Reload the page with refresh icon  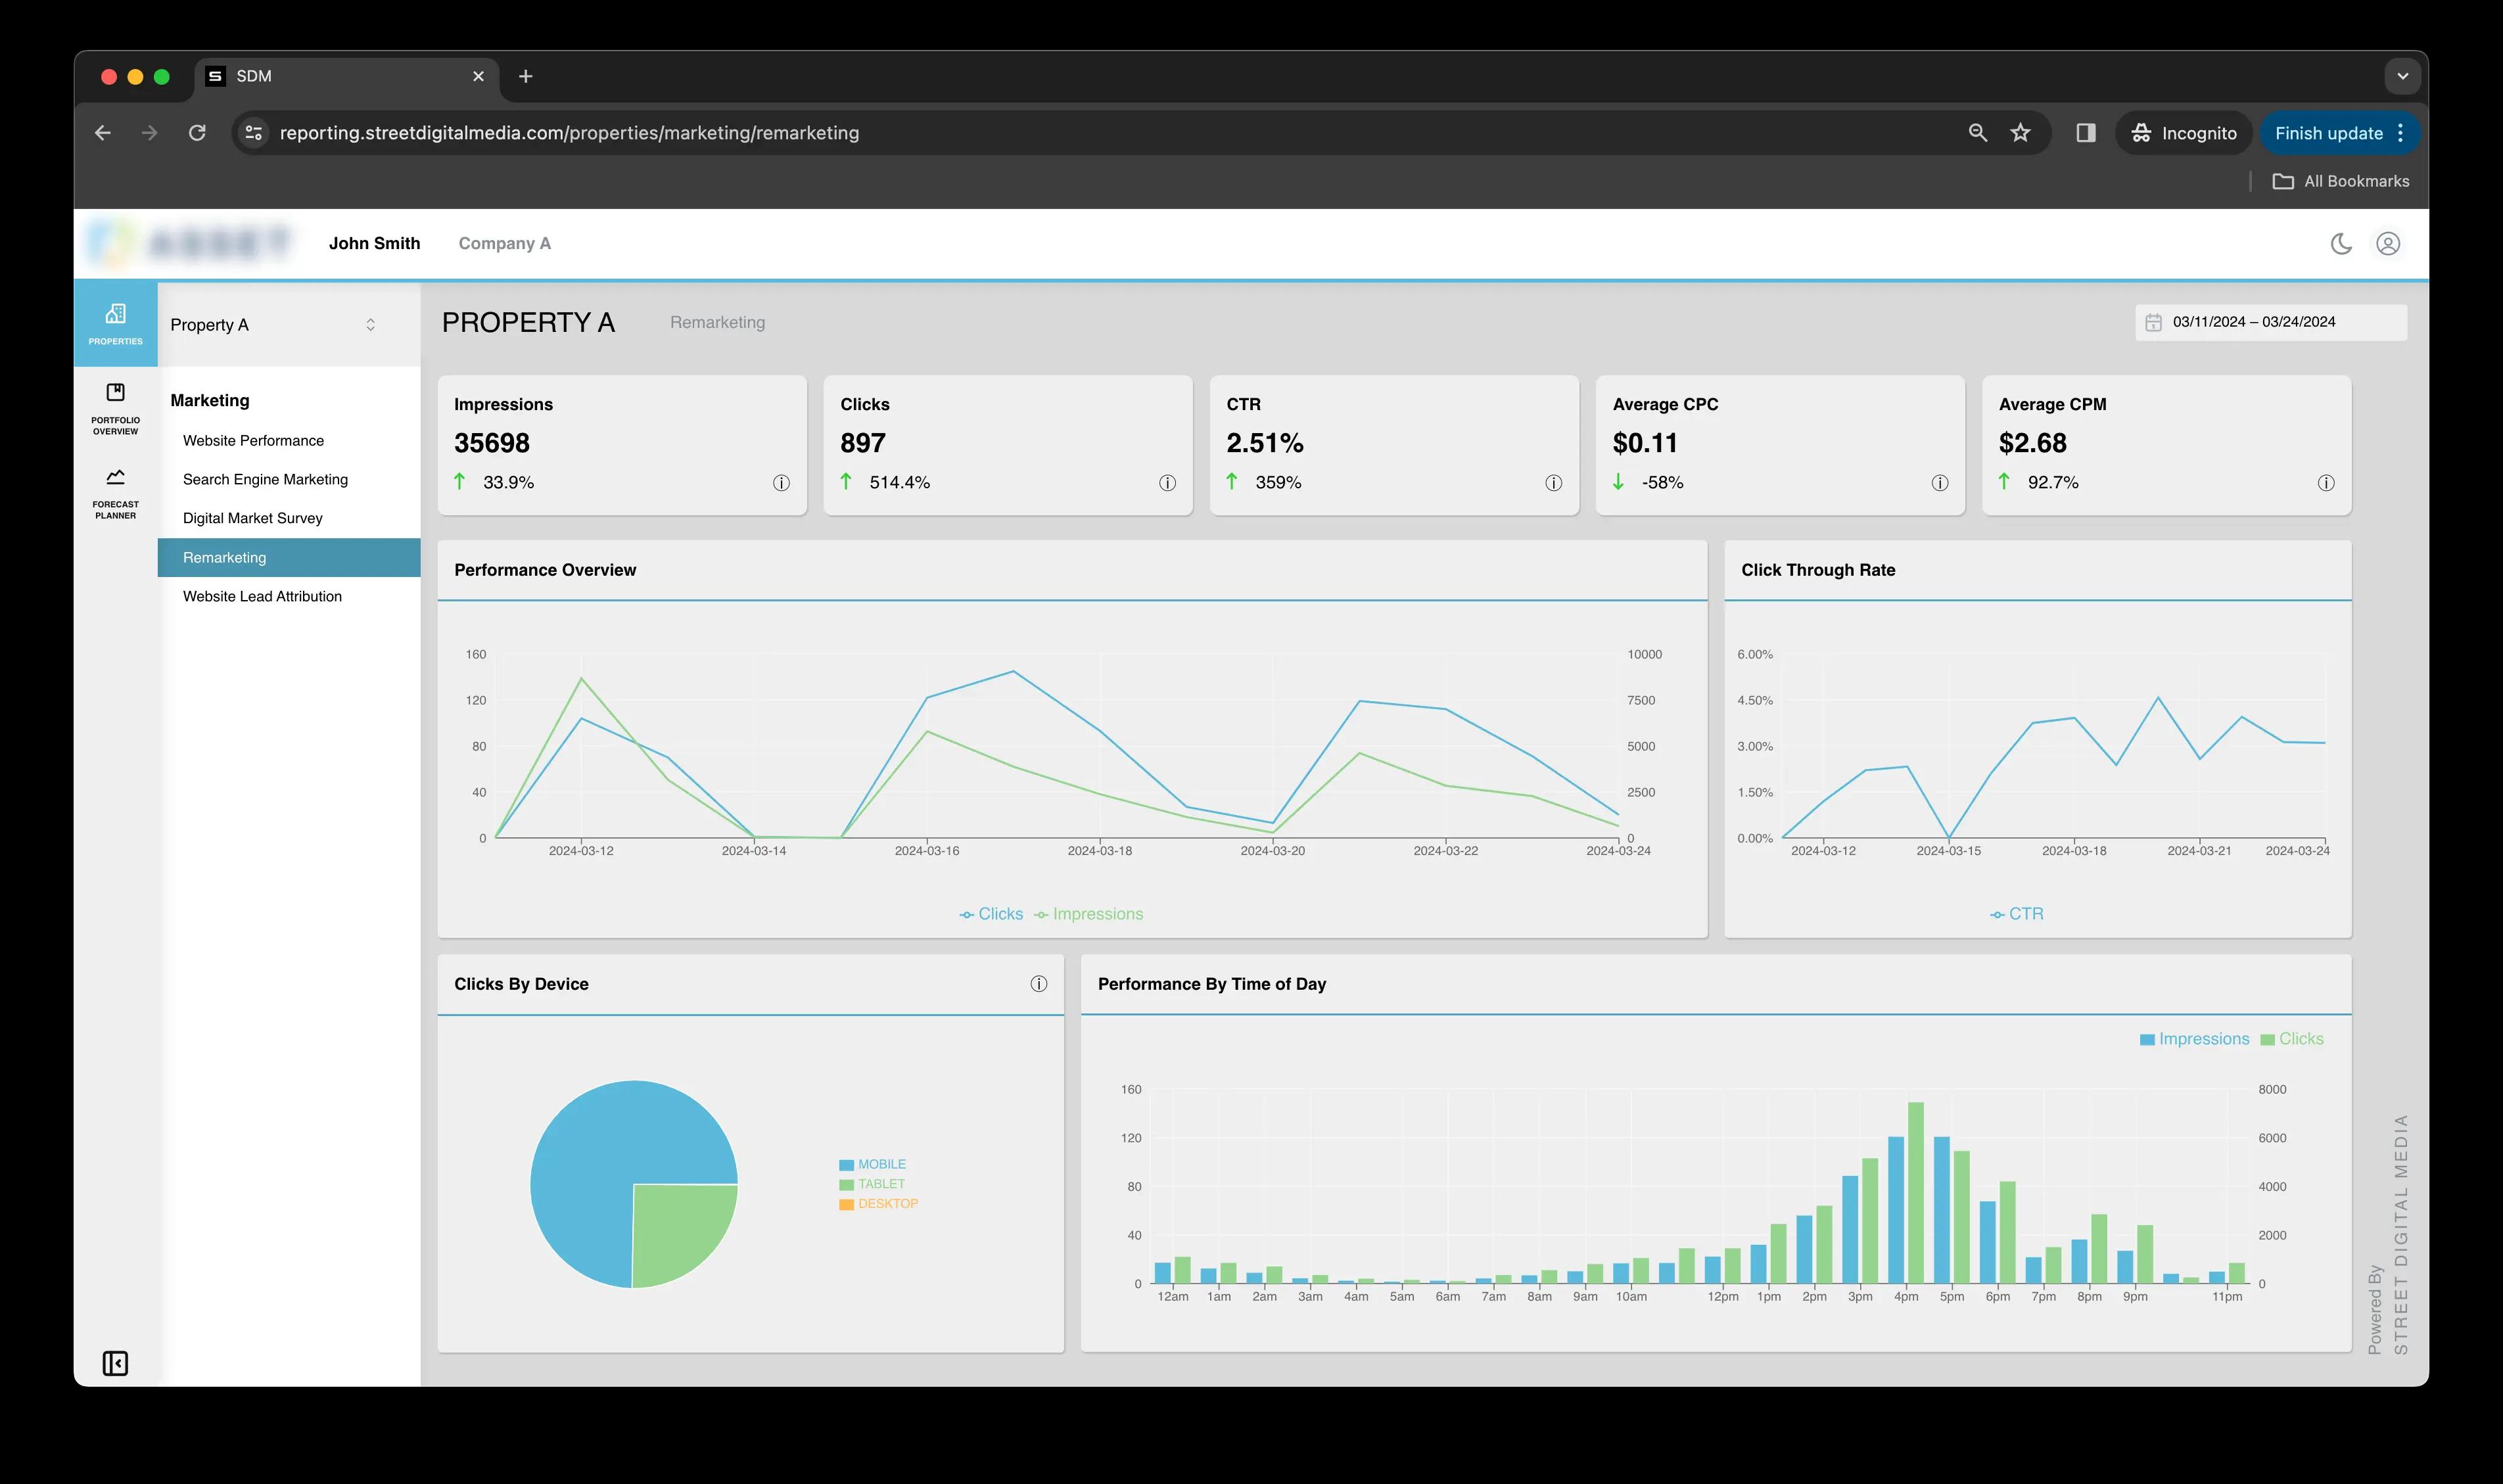tap(197, 133)
